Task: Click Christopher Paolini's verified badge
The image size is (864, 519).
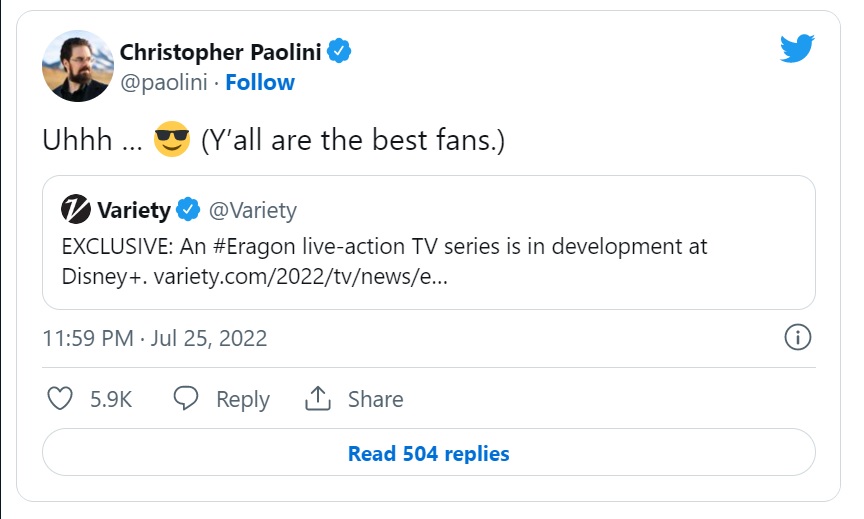Action: (339, 51)
